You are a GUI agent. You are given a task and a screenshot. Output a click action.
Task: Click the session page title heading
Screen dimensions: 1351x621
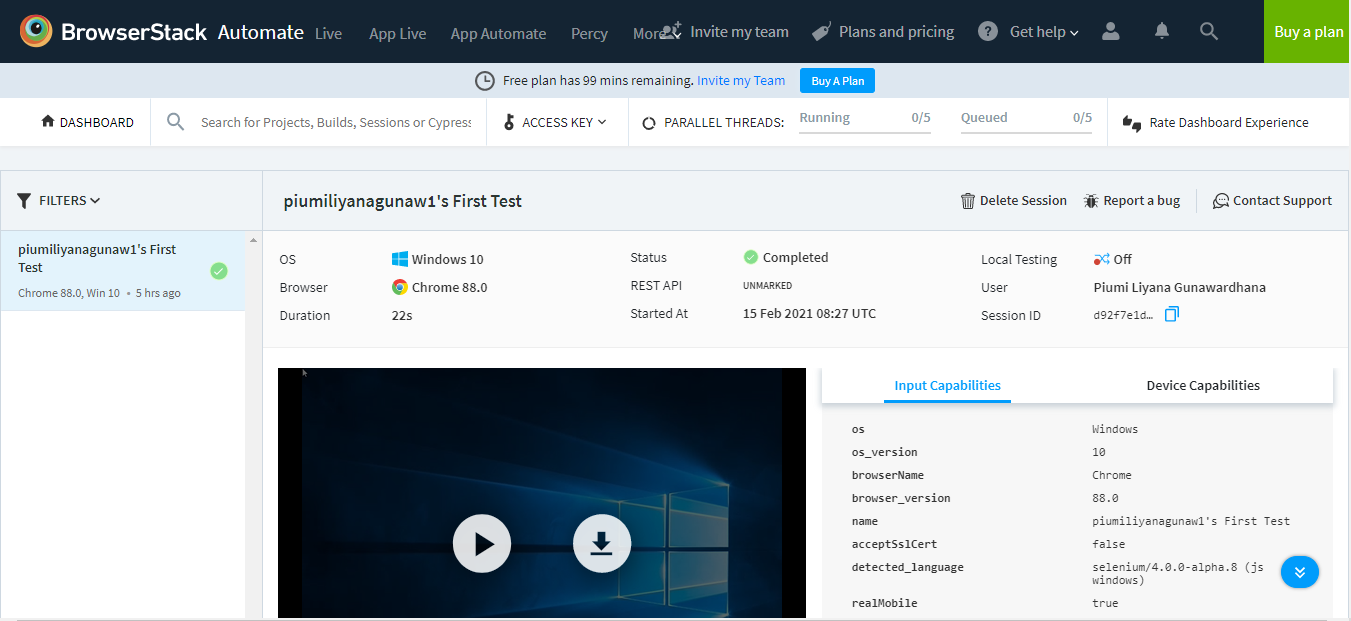pyautogui.click(x=403, y=201)
